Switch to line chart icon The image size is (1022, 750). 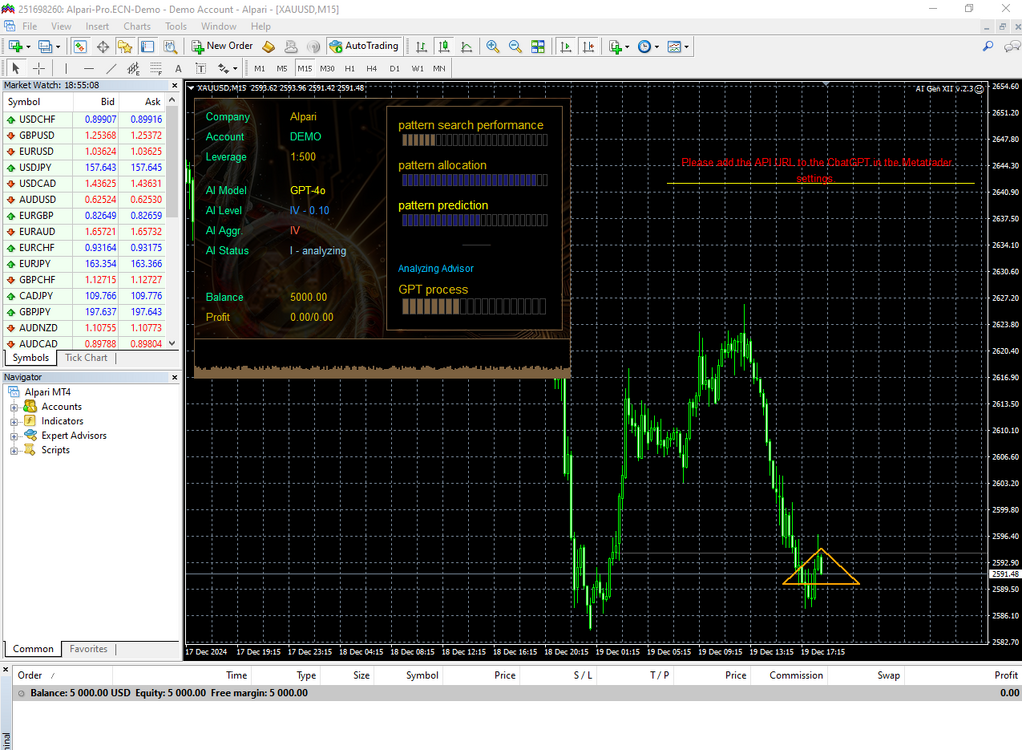[467, 46]
